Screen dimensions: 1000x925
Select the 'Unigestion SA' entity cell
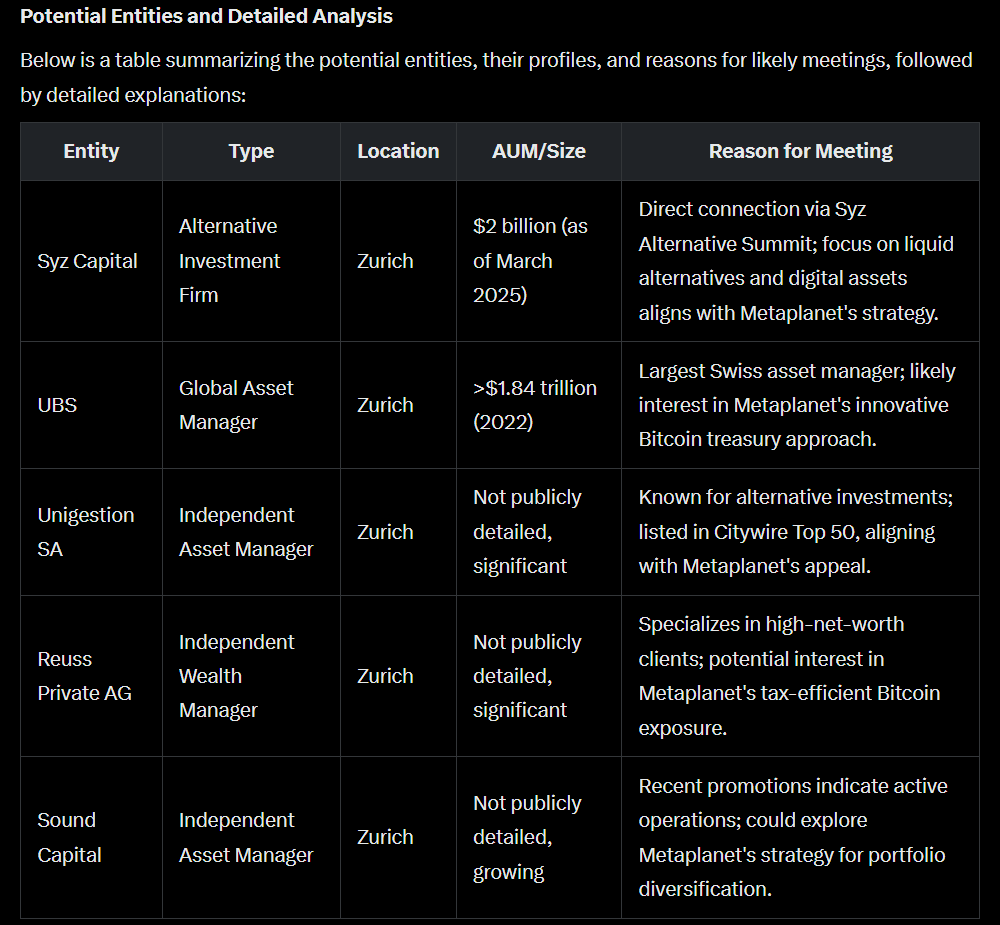click(91, 532)
